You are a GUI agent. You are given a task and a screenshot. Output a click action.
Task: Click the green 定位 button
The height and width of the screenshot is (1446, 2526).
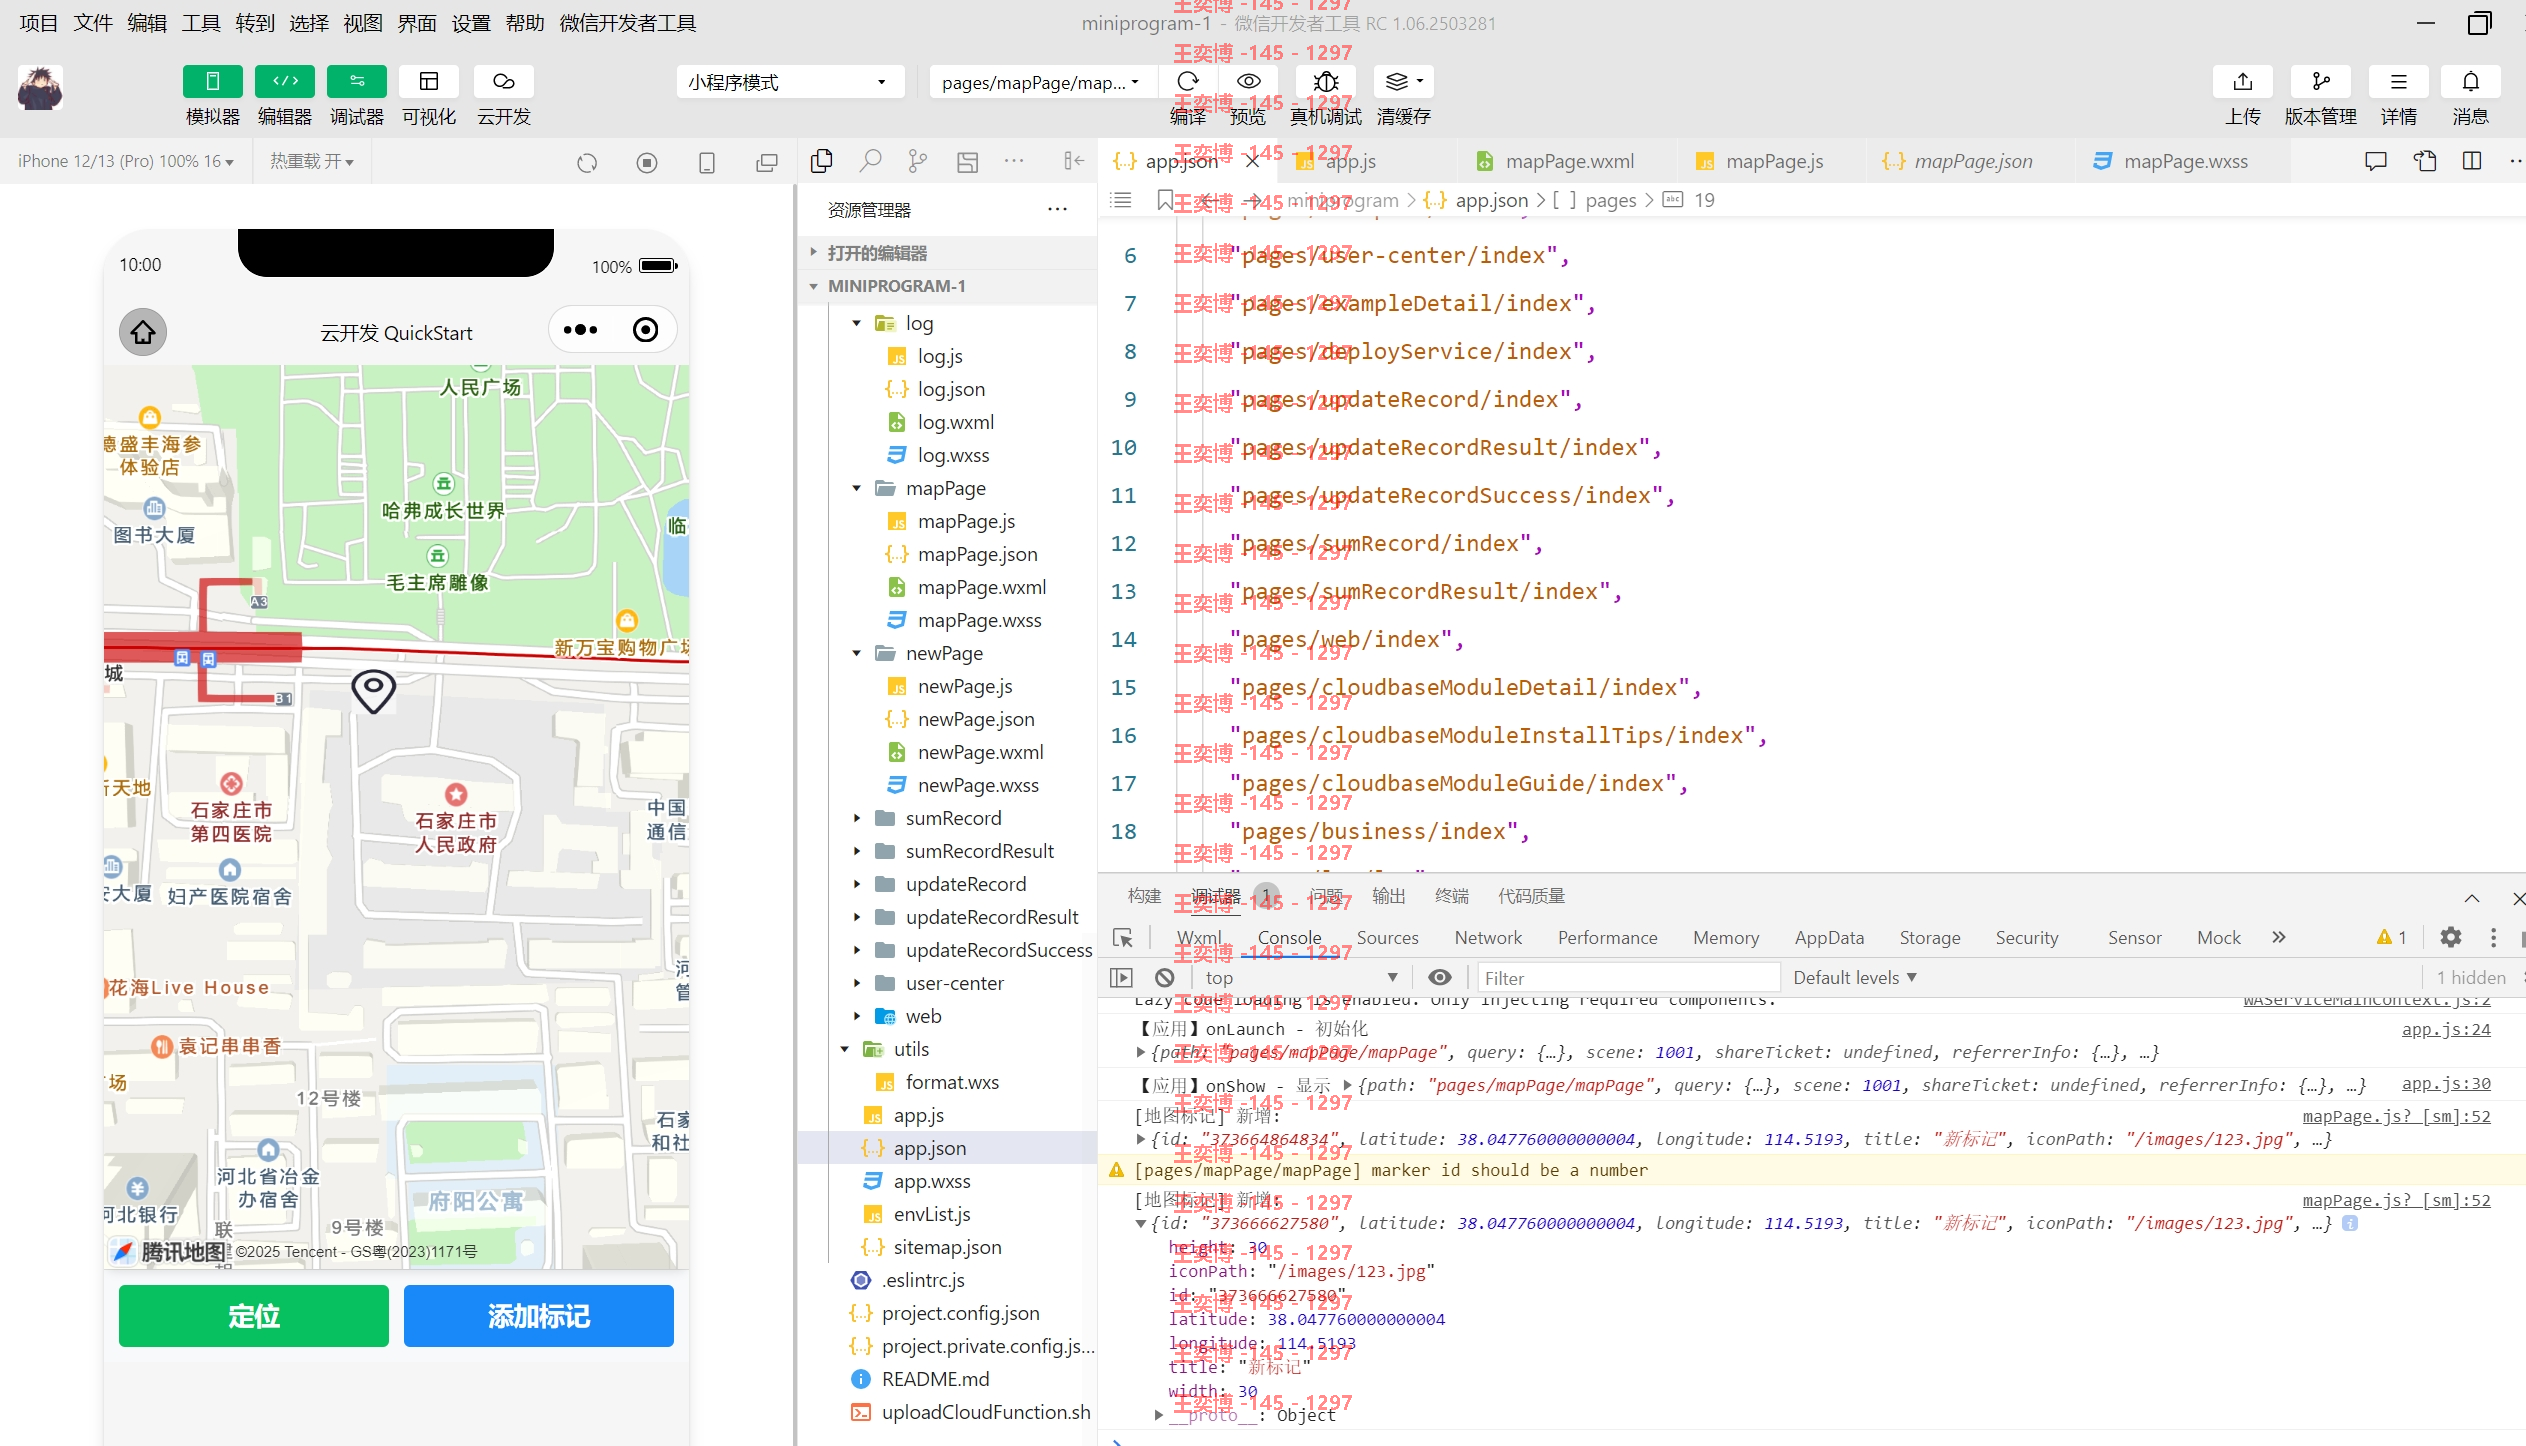[254, 1316]
